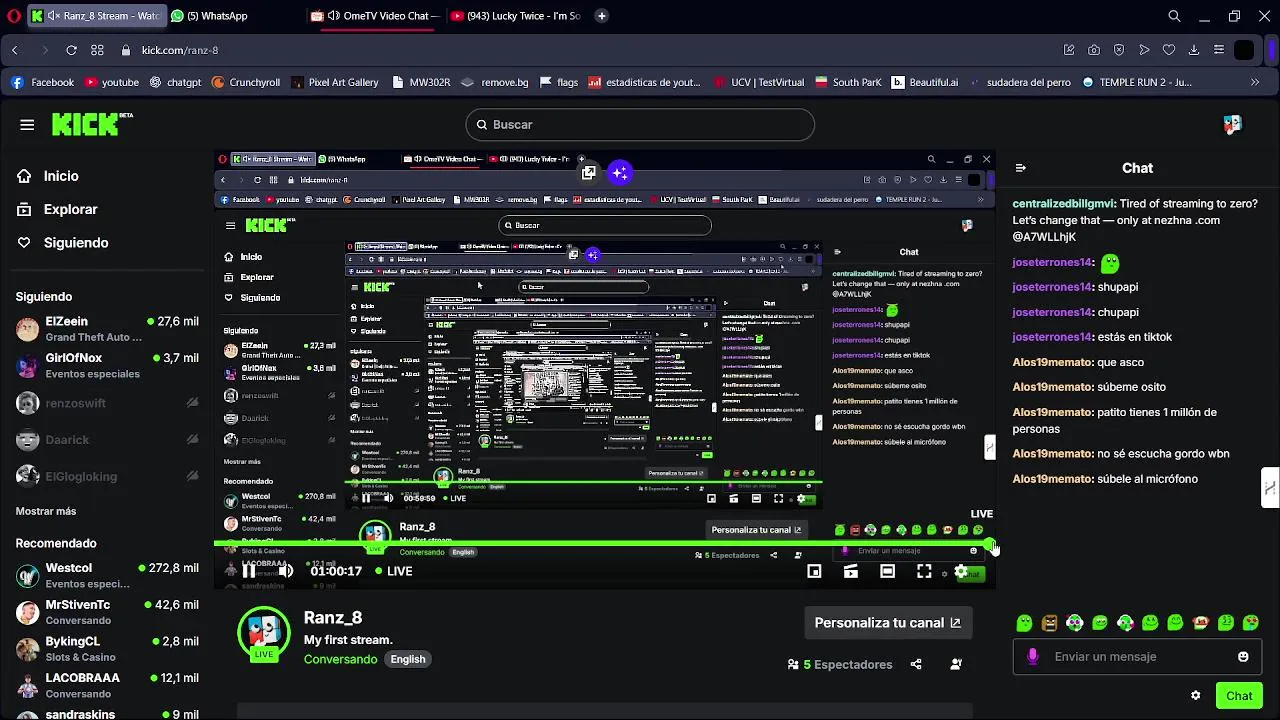This screenshot has height=720, width=1280.
Task: Open recommended channel Westcol
Action: click(107, 575)
